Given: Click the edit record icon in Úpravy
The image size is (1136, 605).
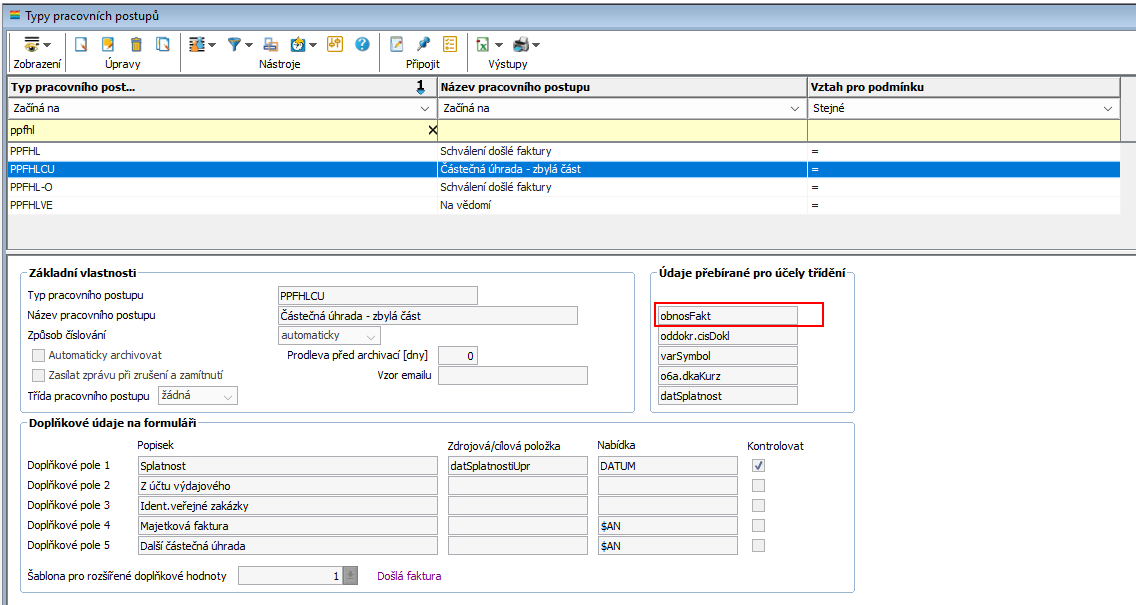Looking at the screenshot, I should click(x=108, y=44).
